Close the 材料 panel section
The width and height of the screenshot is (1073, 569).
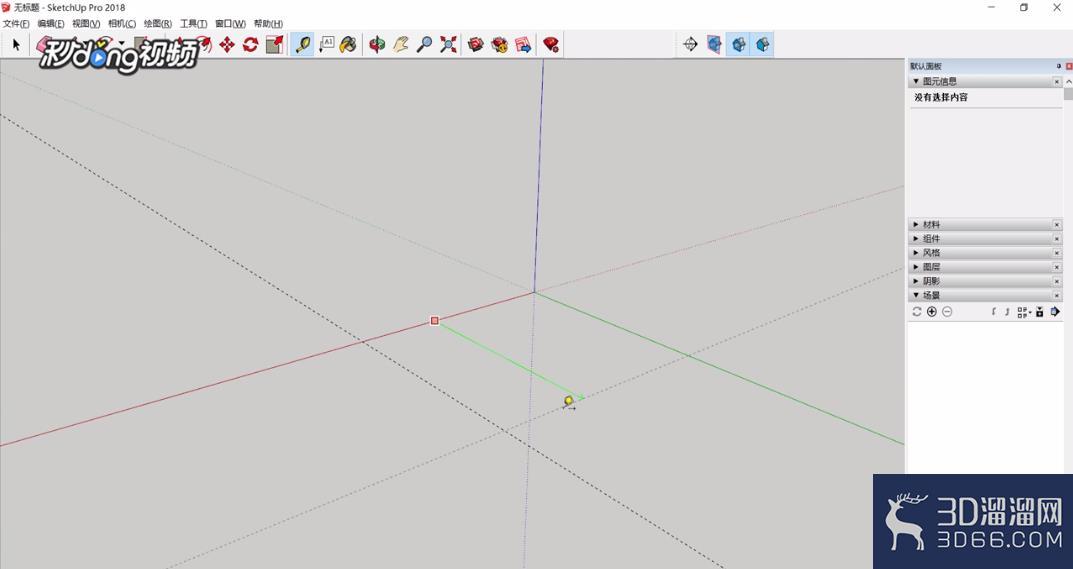click(x=1057, y=225)
